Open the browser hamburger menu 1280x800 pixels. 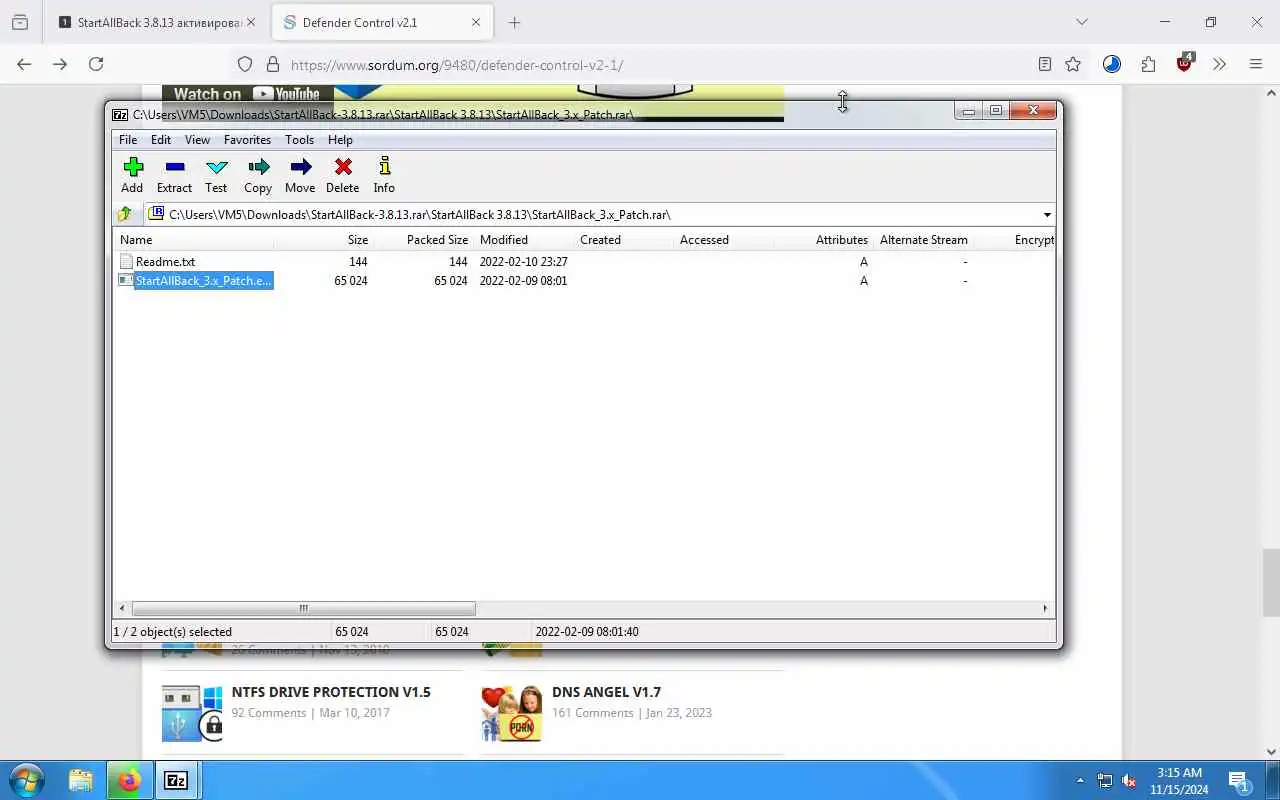(1256, 64)
